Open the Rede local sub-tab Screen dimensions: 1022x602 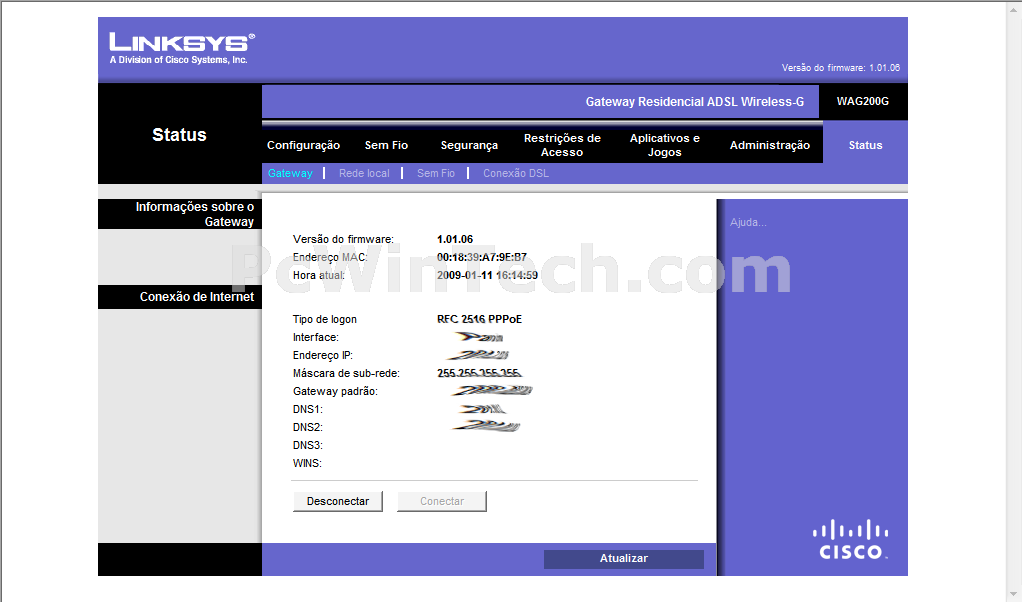point(364,173)
